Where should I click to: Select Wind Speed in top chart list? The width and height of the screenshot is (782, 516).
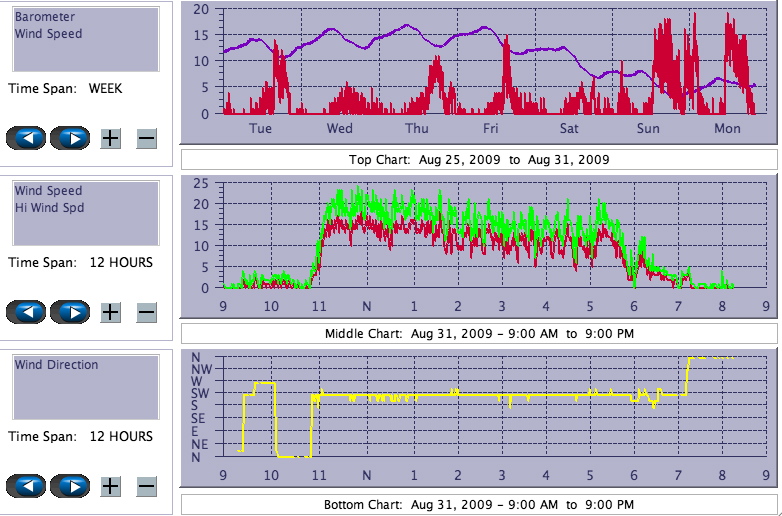[x=48, y=33]
